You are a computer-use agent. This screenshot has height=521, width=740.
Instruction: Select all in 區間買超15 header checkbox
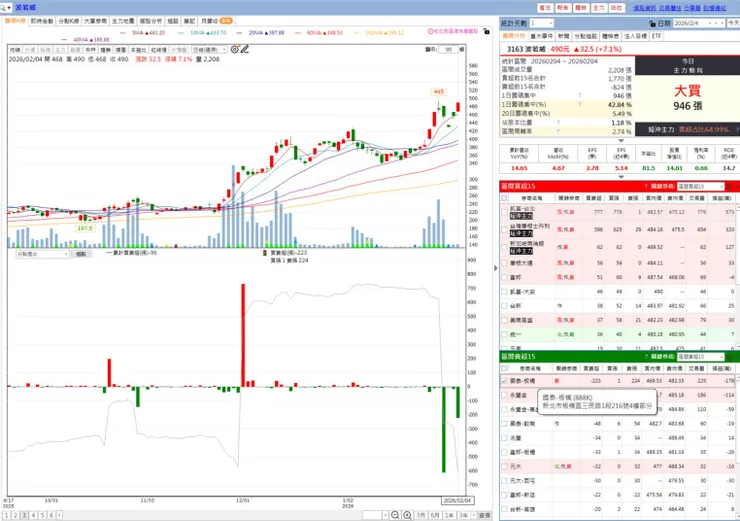[504, 198]
